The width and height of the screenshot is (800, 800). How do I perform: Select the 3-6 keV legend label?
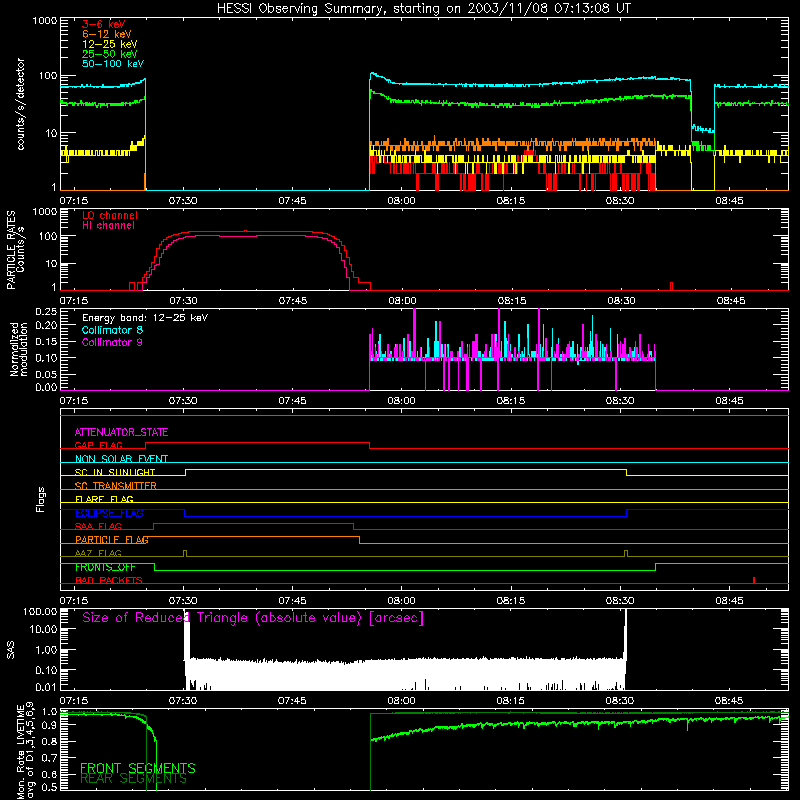pyautogui.click(x=104, y=24)
